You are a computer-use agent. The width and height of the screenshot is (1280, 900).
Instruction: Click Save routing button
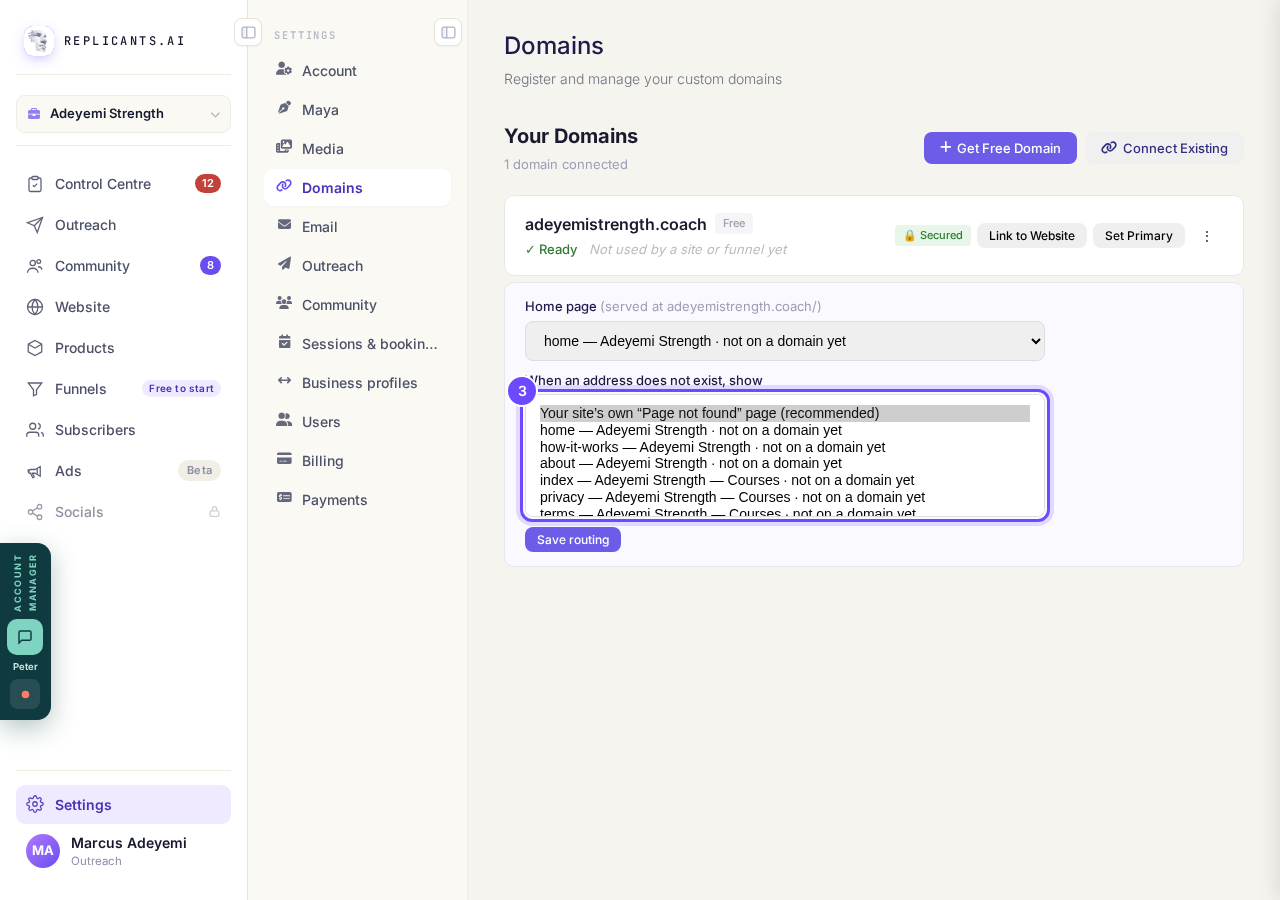point(573,540)
